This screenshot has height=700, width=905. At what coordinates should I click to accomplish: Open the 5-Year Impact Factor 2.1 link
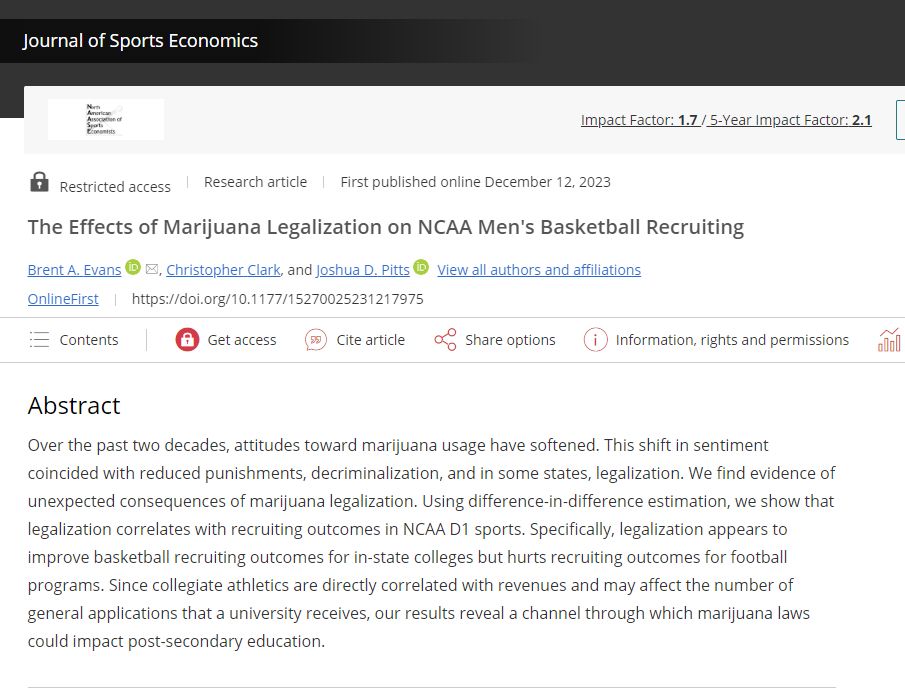790,120
